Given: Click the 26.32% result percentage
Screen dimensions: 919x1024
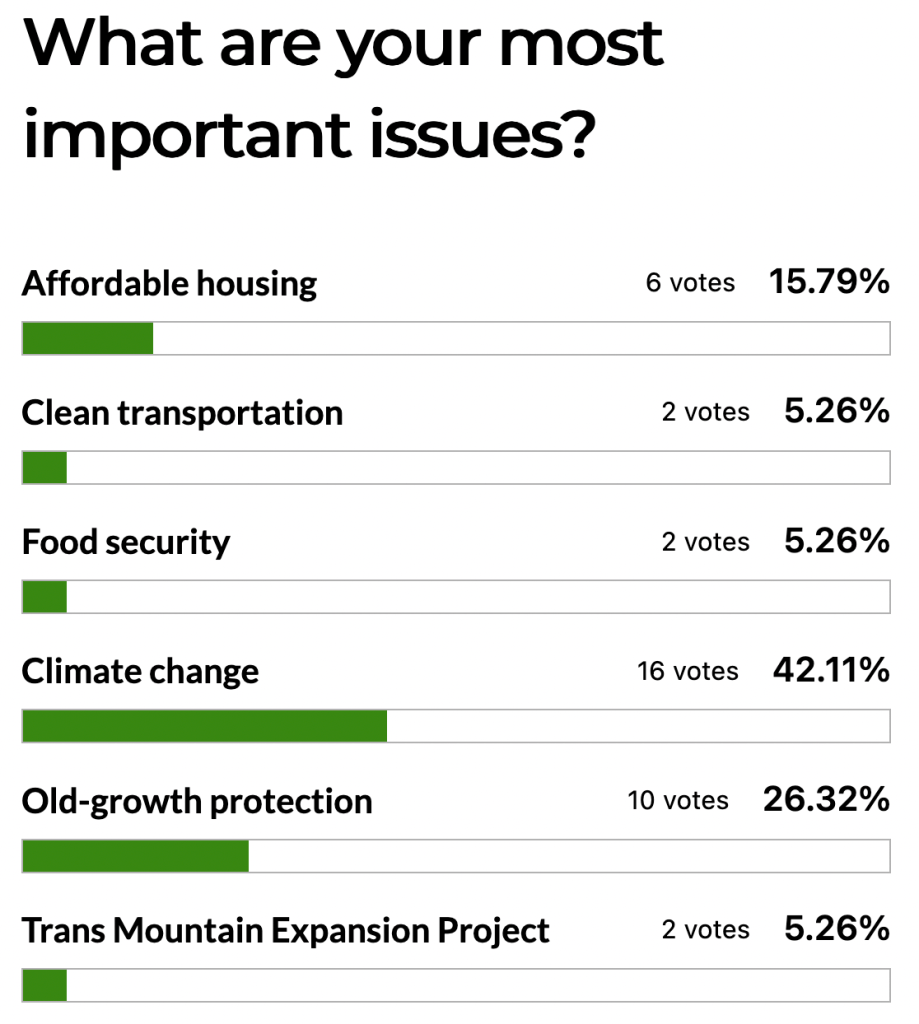Looking at the screenshot, I should click(826, 800).
